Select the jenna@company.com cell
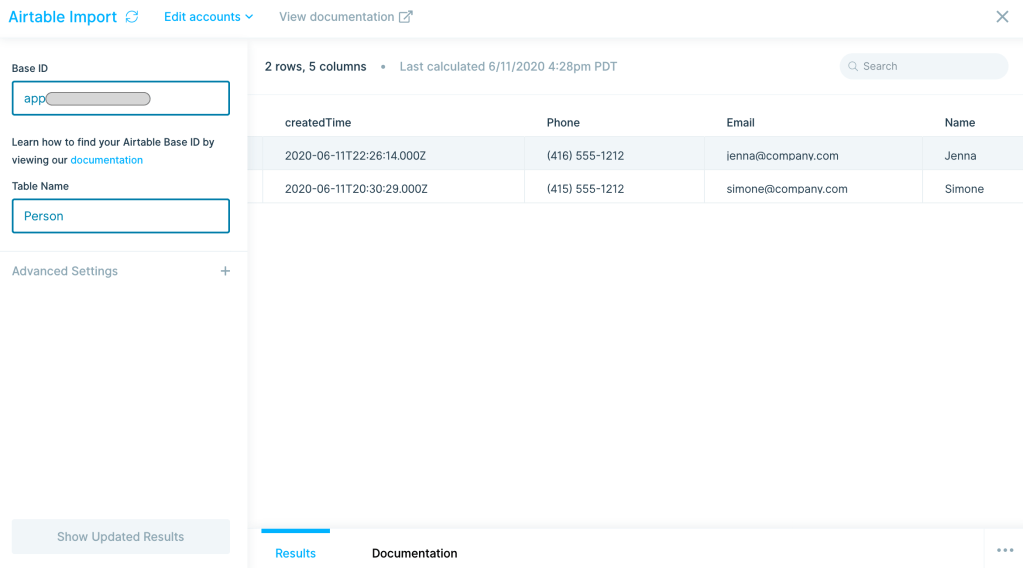 (782, 156)
